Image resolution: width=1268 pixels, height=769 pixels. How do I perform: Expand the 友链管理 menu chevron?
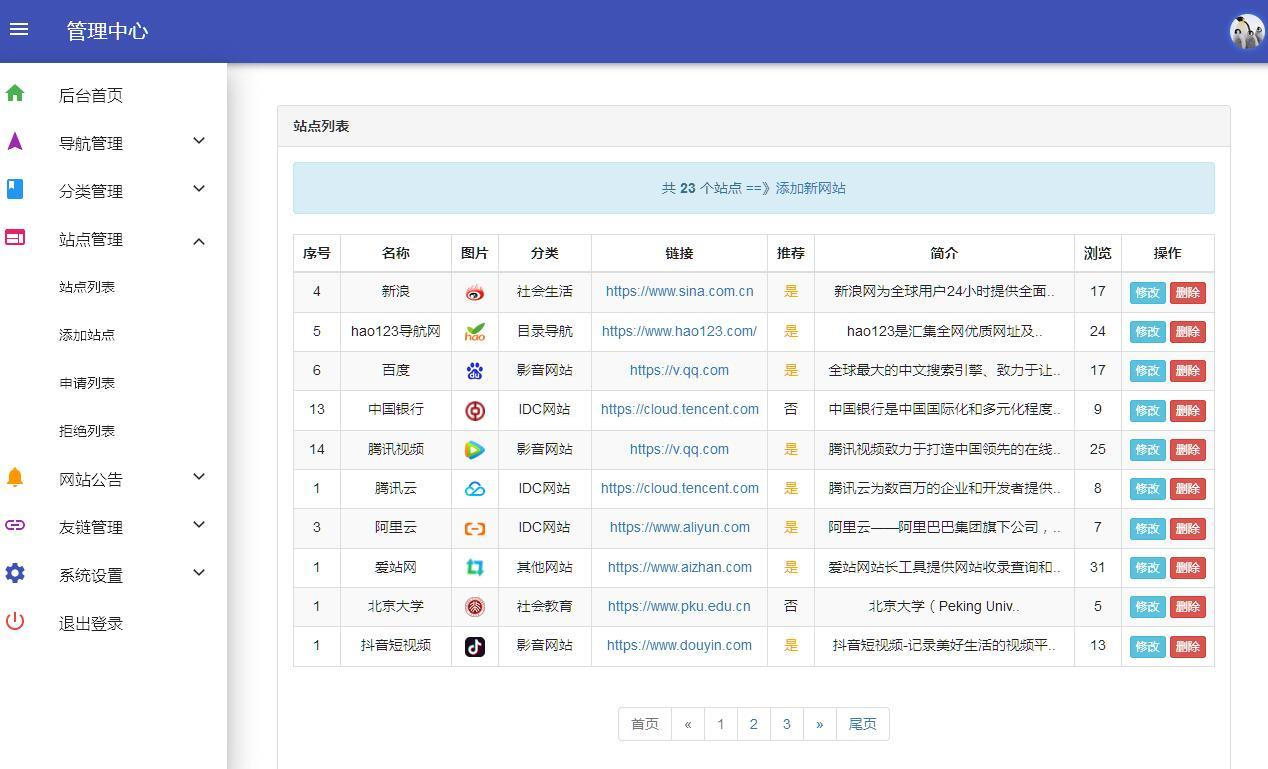click(199, 525)
